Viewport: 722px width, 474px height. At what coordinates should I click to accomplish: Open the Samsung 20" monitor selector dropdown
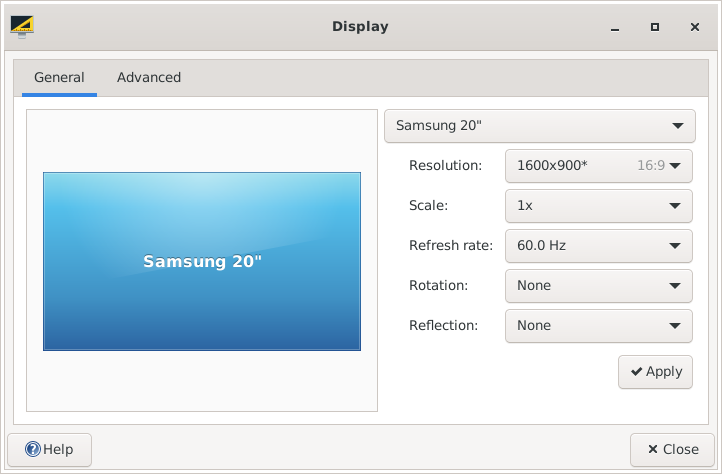point(540,126)
